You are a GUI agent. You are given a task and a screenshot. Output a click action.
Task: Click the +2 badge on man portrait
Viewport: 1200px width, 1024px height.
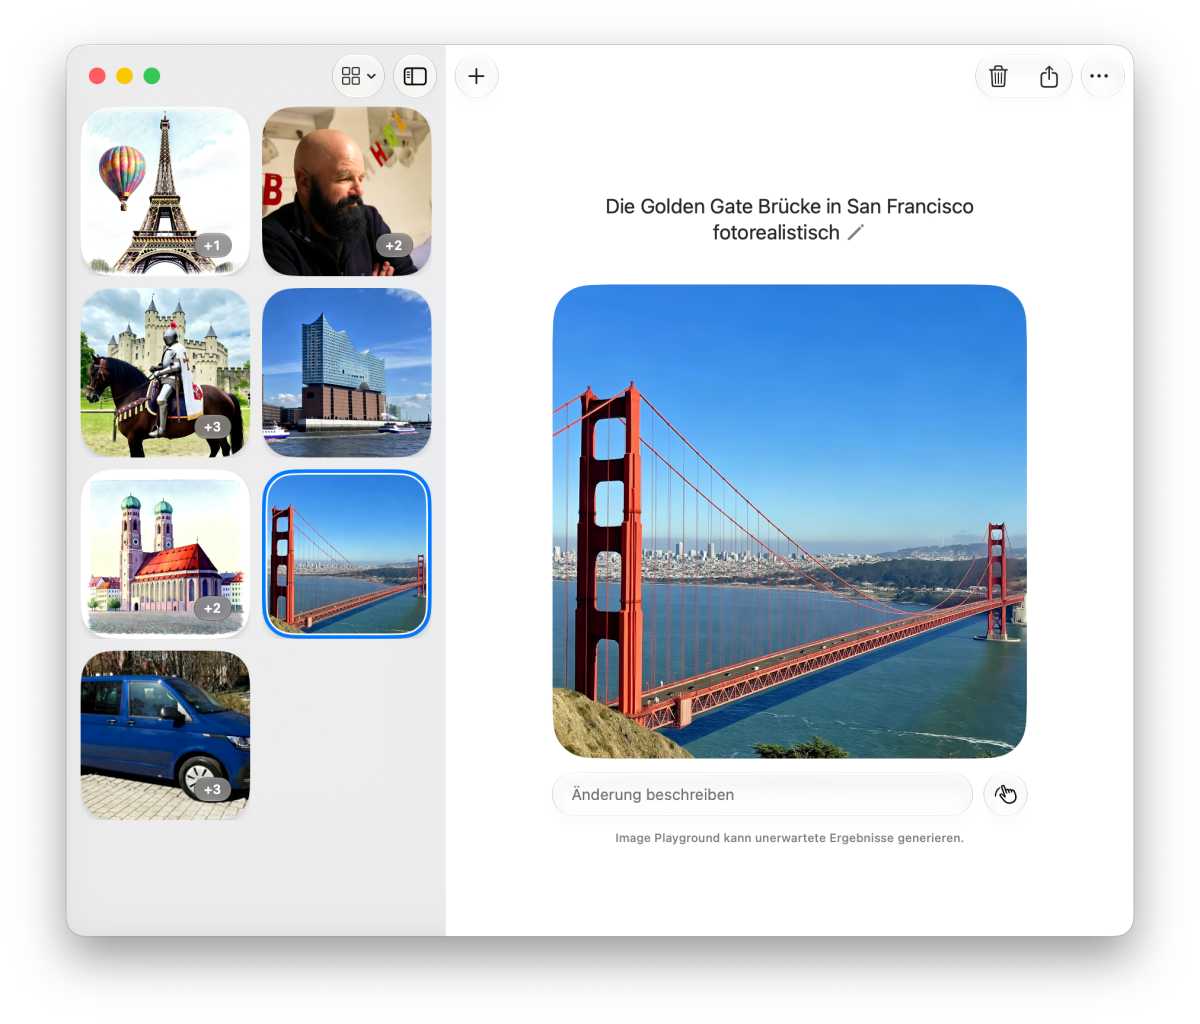tap(394, 245)
